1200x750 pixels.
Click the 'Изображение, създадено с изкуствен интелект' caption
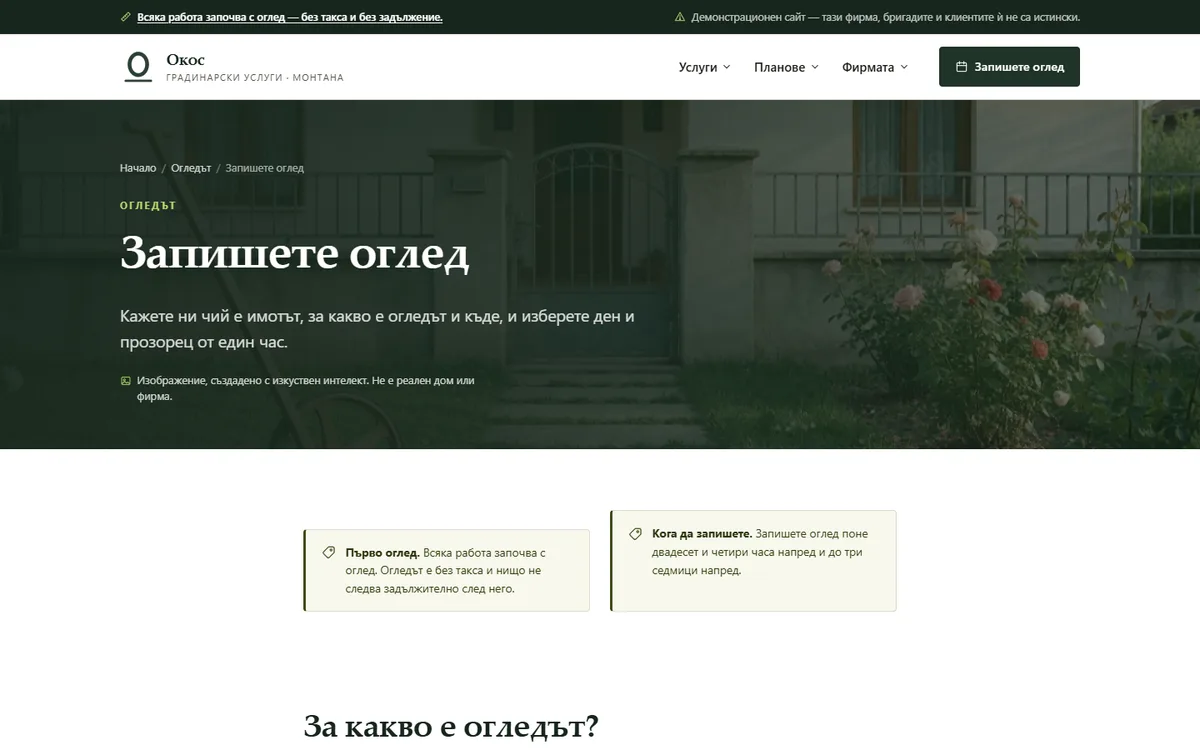pos(305,388)
